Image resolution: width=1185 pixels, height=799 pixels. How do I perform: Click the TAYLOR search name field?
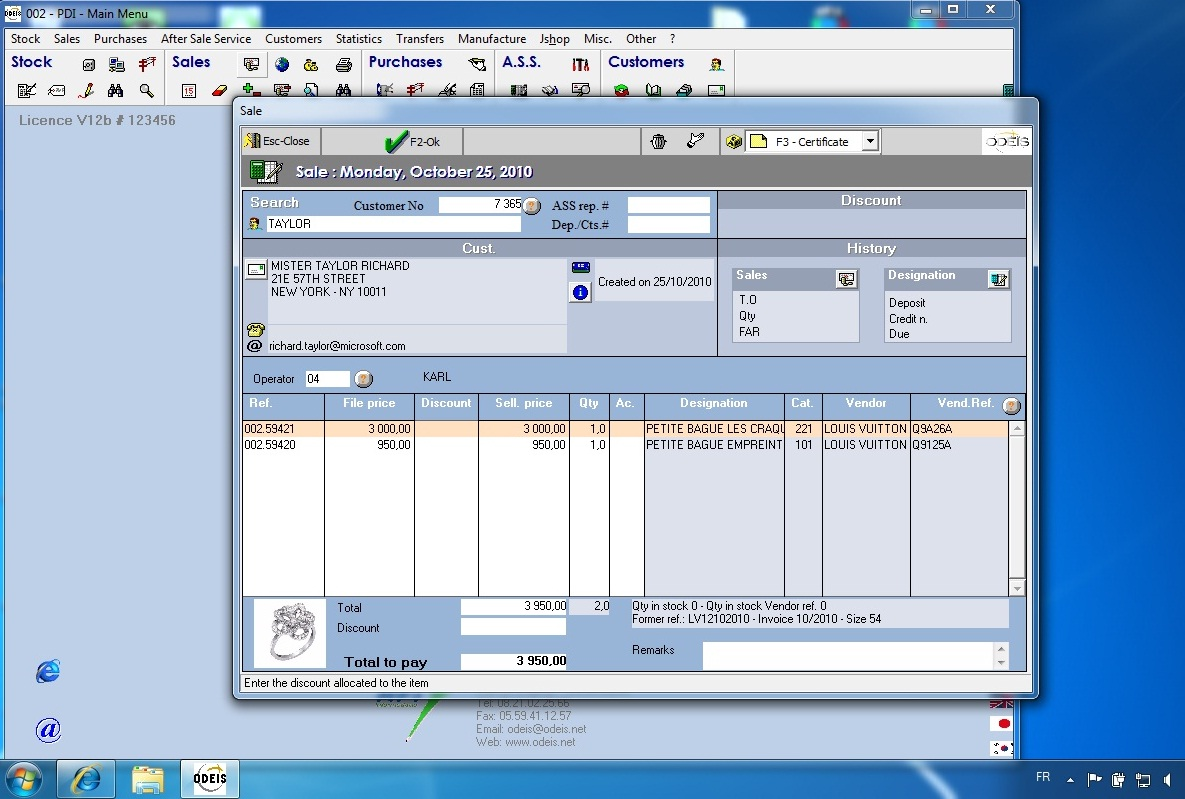393,224
